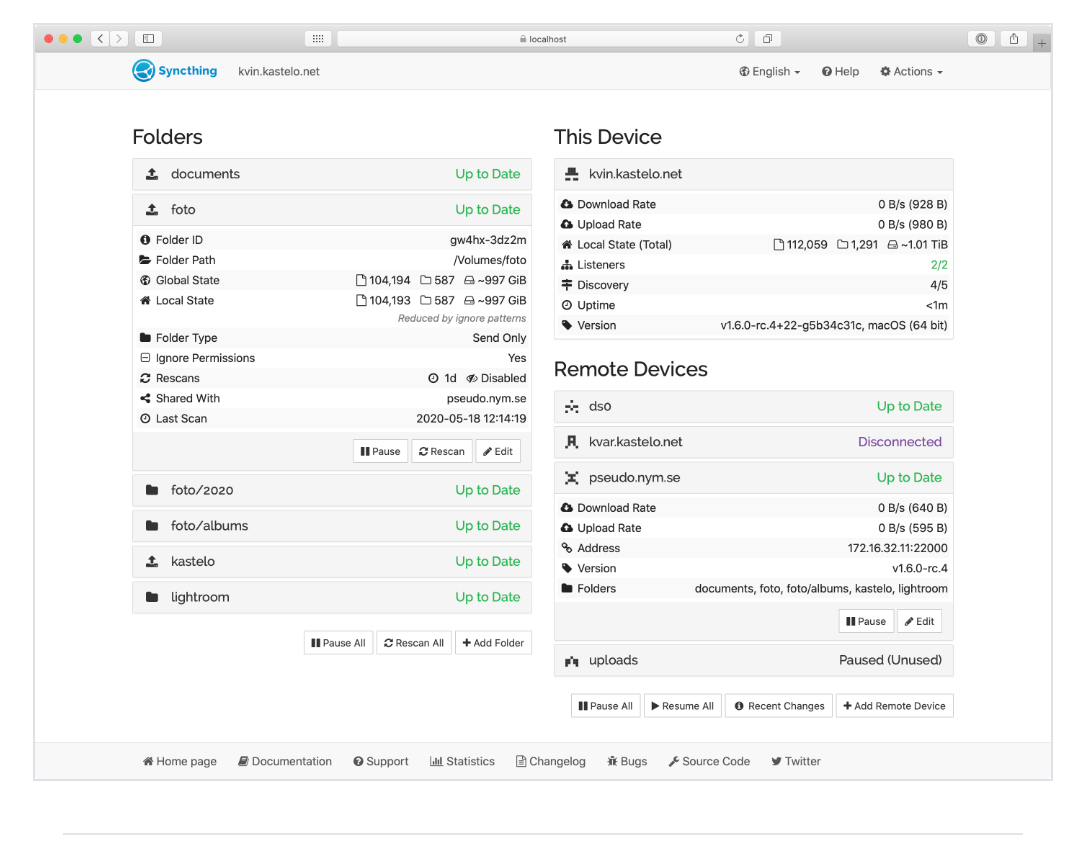Click the Safari share icon
The height and width of the screenshot is (846, 1082).
coord(1014,39)
